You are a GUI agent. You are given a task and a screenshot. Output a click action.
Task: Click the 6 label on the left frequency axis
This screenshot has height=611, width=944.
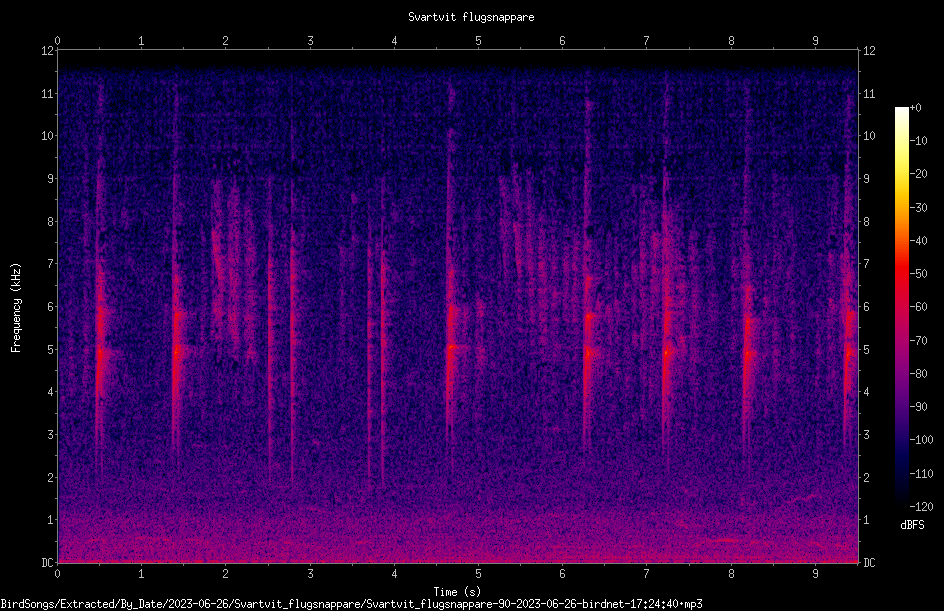[51, 306]
